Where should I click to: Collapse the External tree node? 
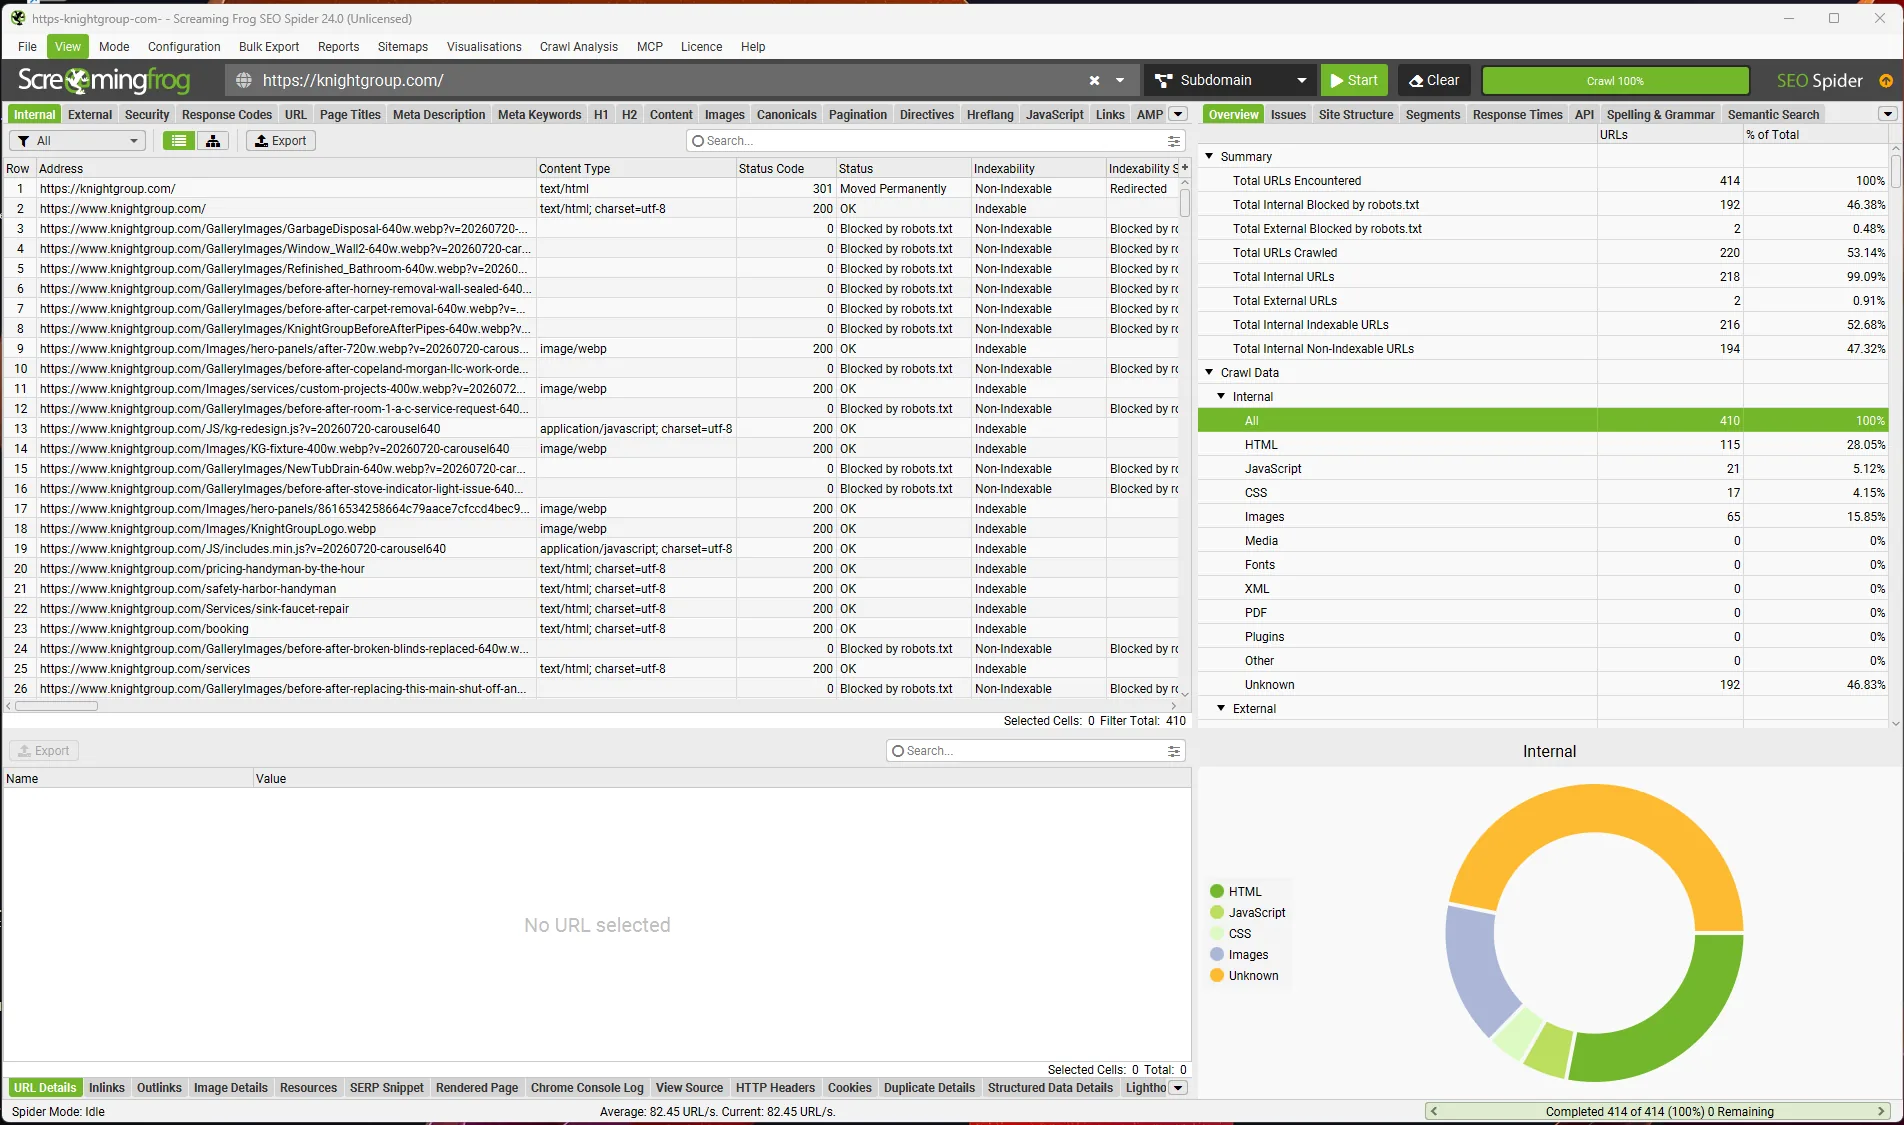pyautogui.click(x=1221, y=708)
